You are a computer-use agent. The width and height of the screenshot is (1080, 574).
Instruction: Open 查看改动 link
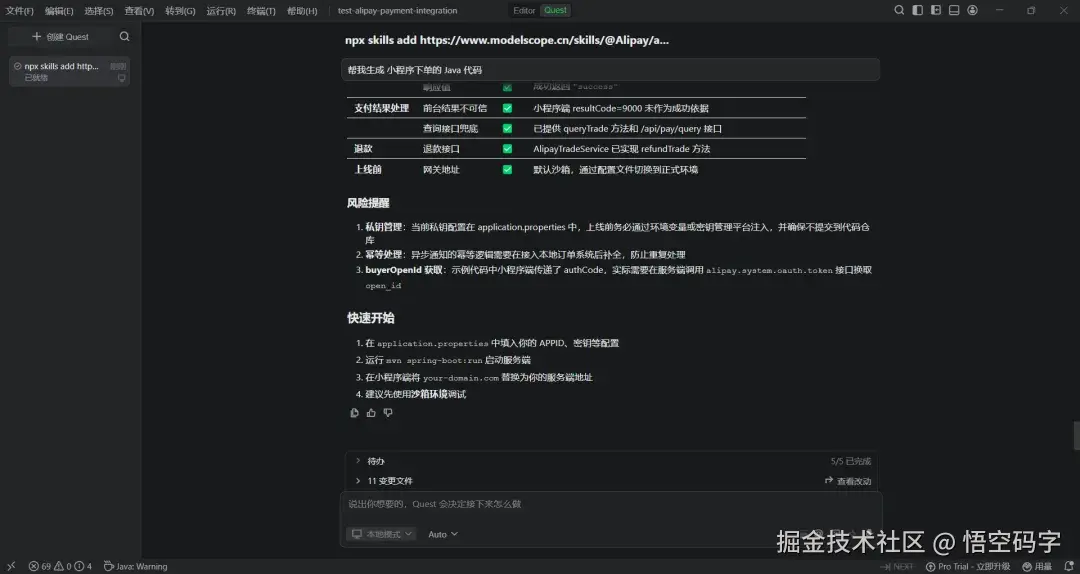[x=848, y=481]
